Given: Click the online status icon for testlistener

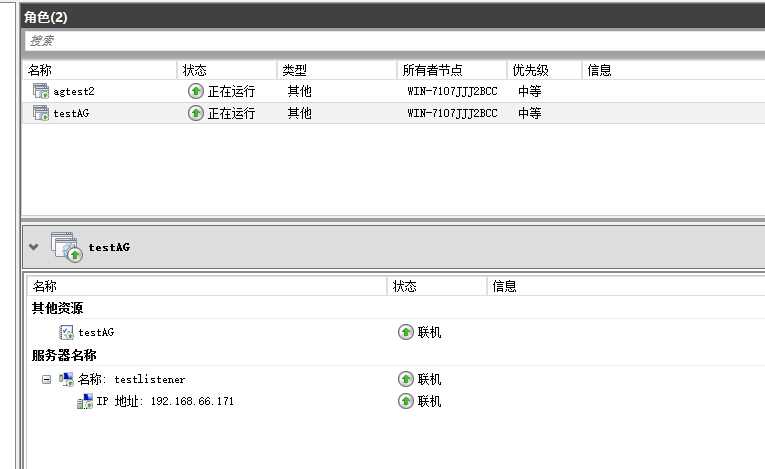Looking at the screenshot, I should click(x=405, y=379).
